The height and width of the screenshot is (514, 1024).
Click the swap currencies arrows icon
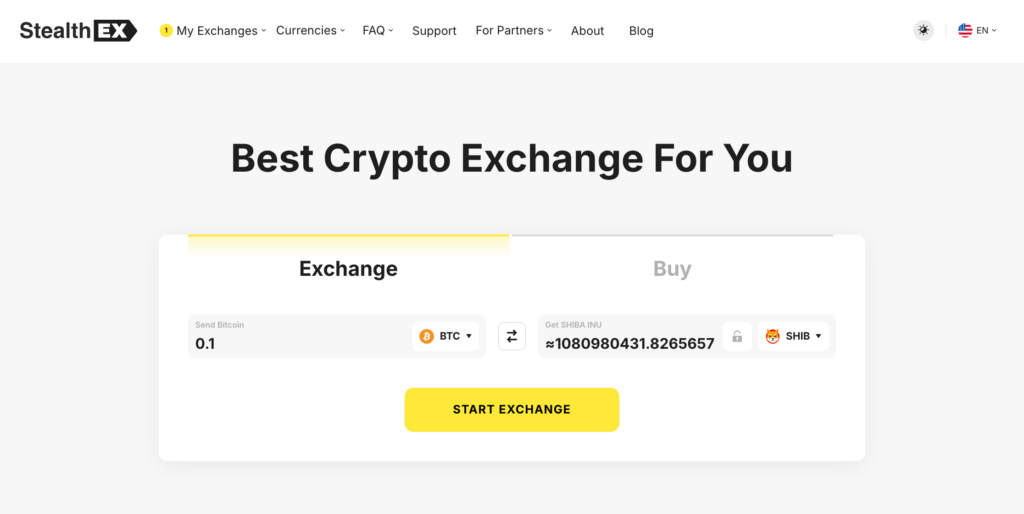(512, 337)
